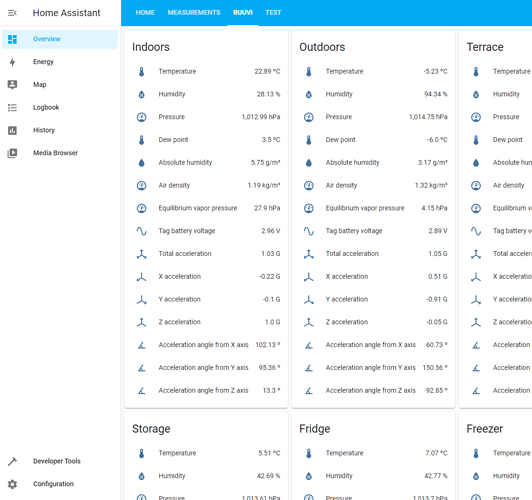The height and width of the screenshot is (500, 532).
Task: Click Indoors humidity value 28.13 %
Action: coord(268,94)
